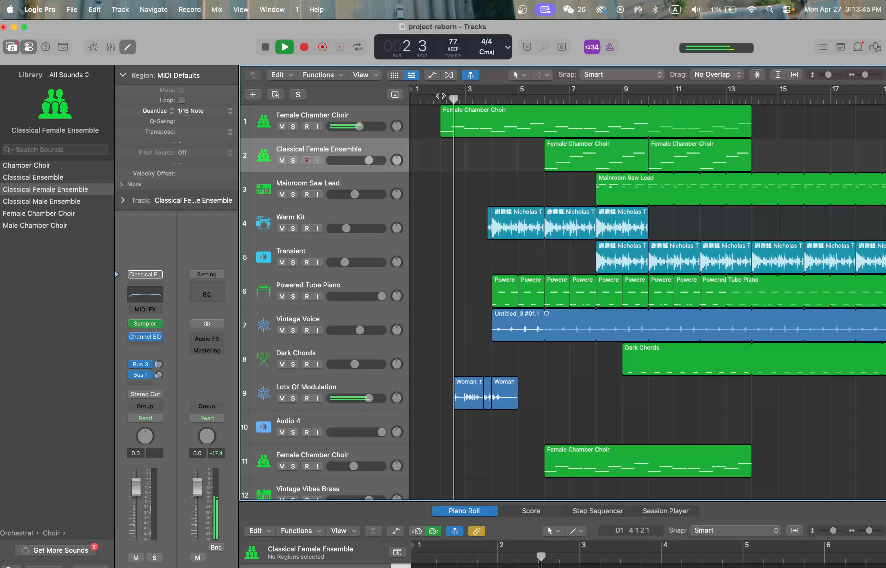
Task: Open the Quantize 1/16 Note dropdown
Action: point(204,111)
